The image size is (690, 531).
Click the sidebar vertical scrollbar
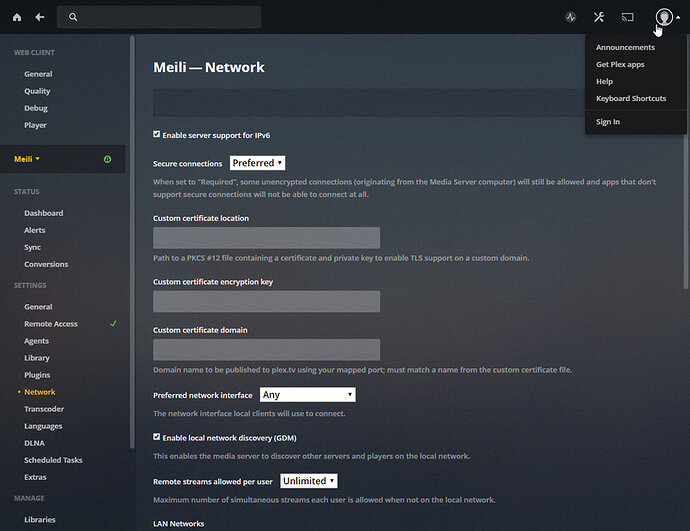(132, 242)
